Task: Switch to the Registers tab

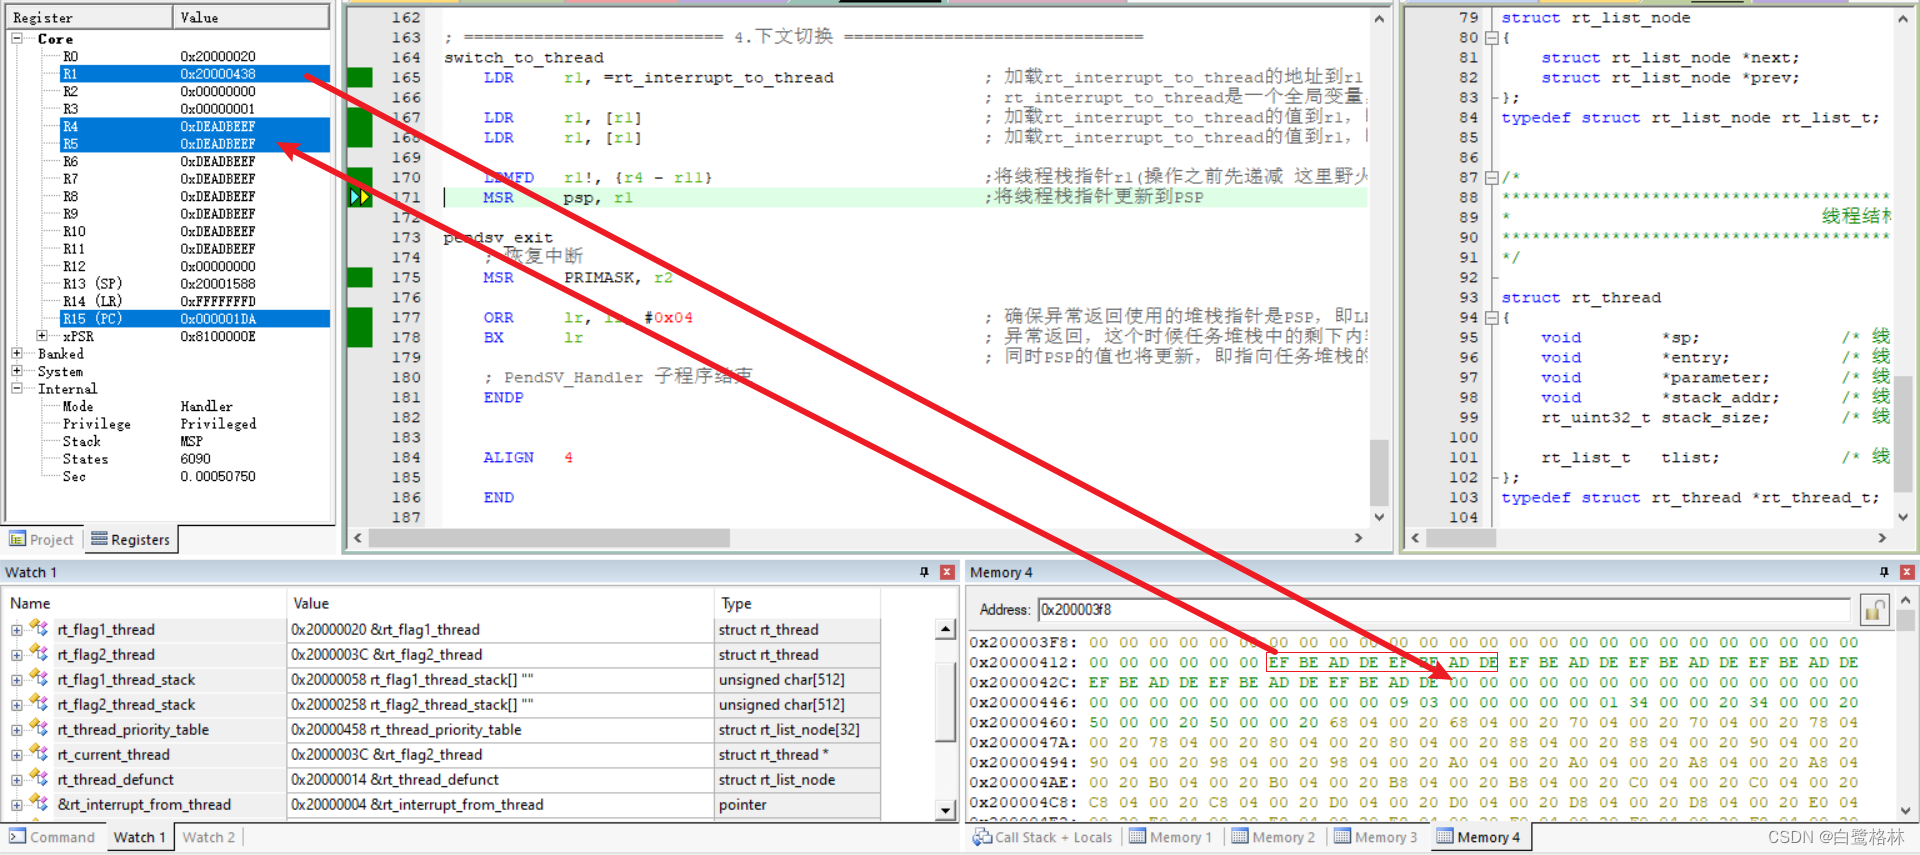Action: pyautogui.click(x=131, y=540)
